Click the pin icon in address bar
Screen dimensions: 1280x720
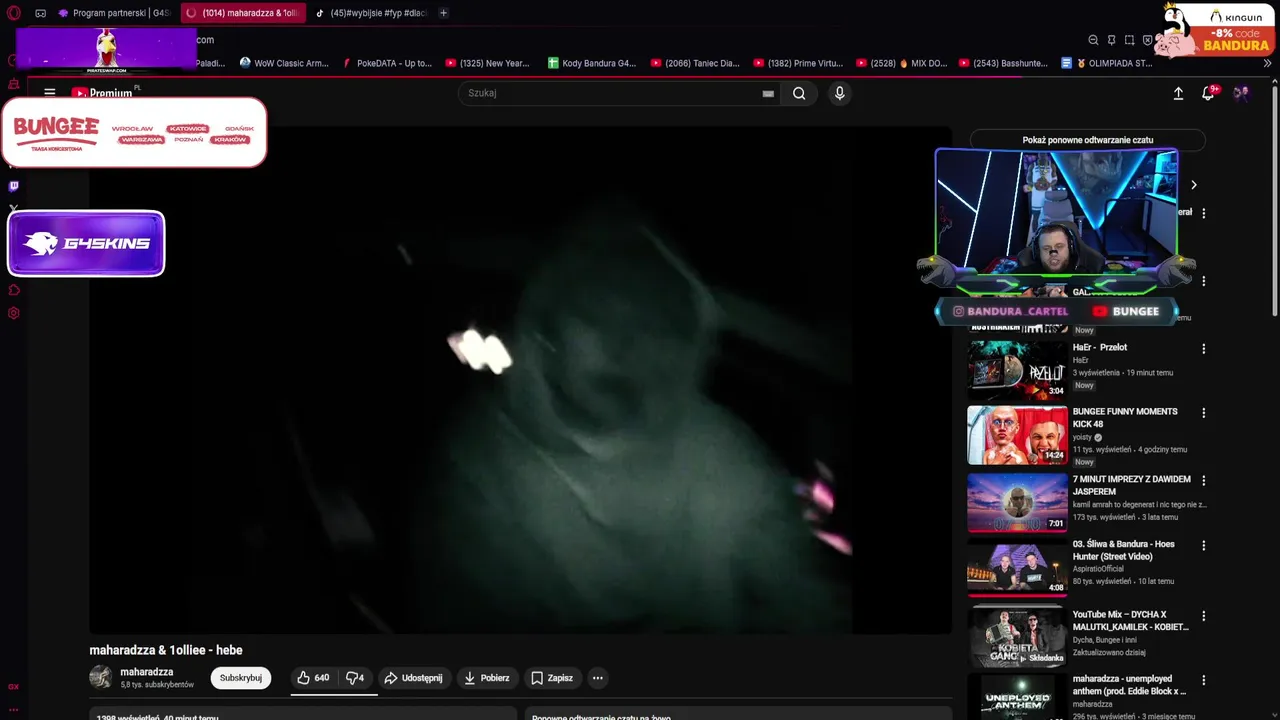(x=1111, y=40)
